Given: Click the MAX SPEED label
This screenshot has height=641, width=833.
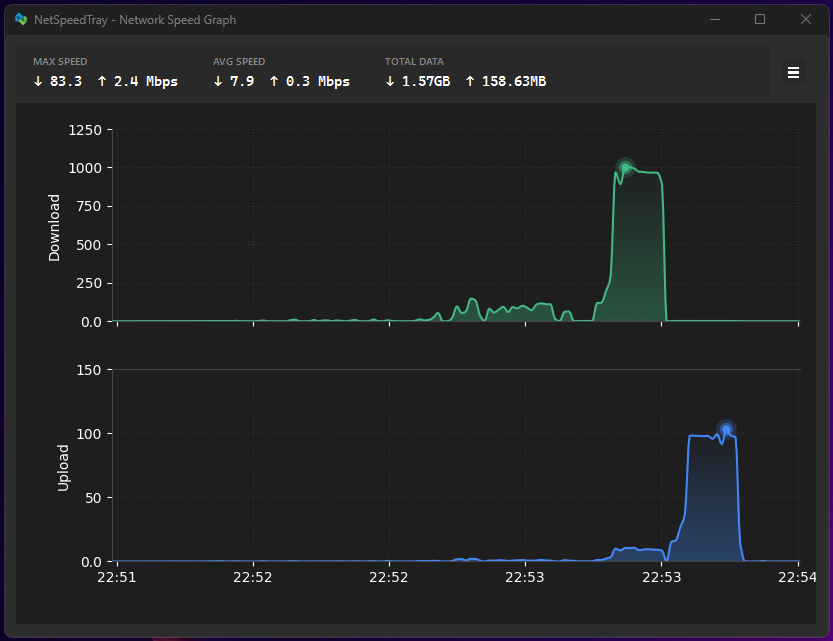Looking at the screenshot, I should coord(60,62).
